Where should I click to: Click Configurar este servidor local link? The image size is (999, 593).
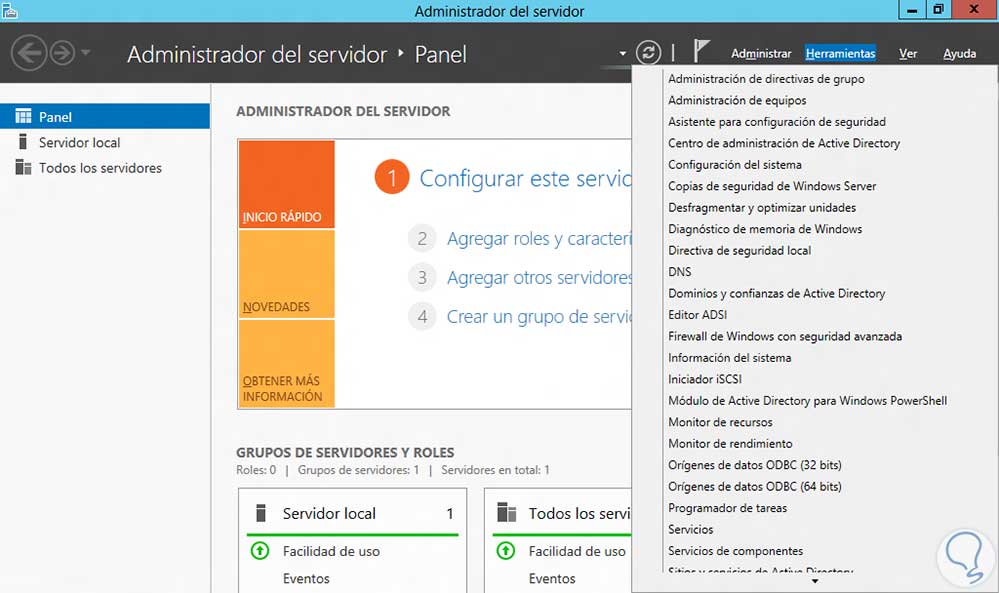pyautogui.click(x=525, y=178)
